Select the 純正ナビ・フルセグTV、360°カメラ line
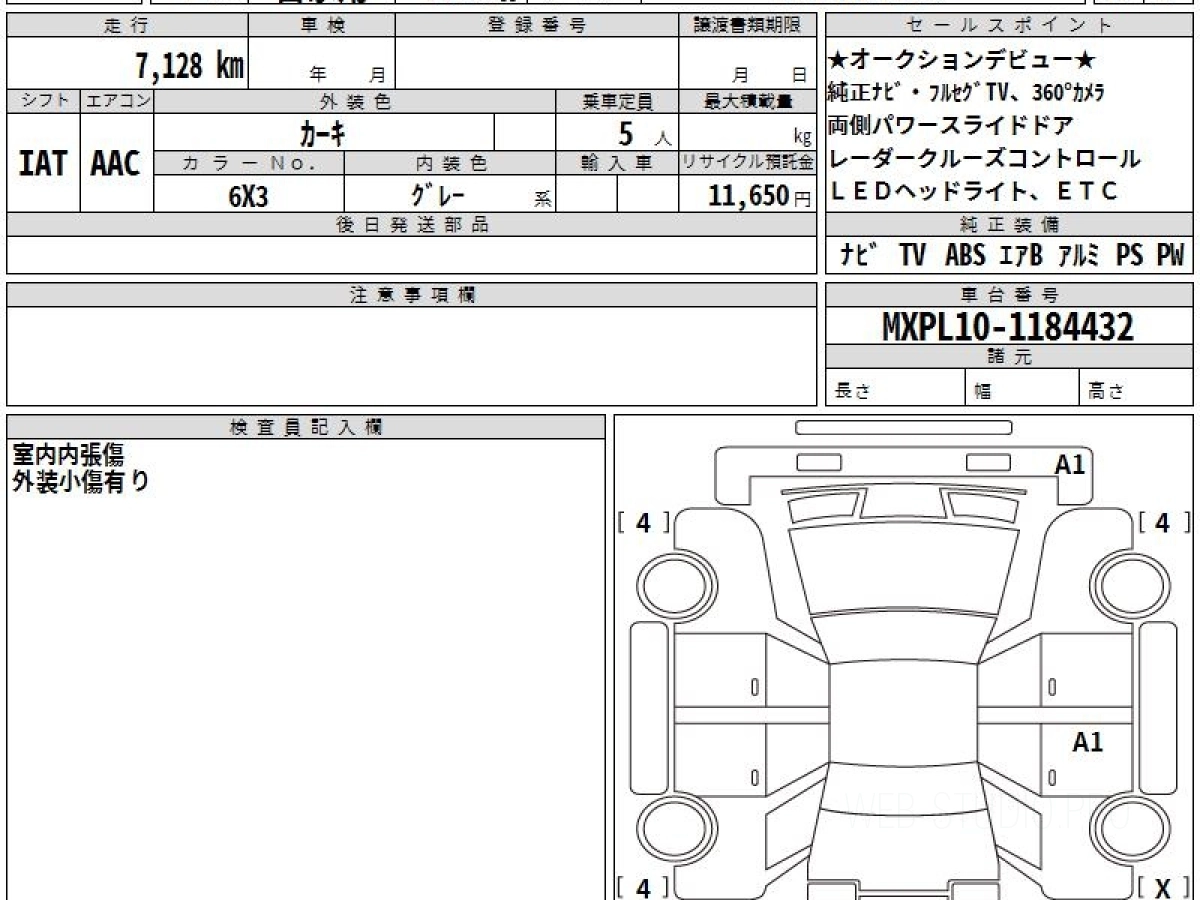 pyautogui.click(x=966, y=94)
